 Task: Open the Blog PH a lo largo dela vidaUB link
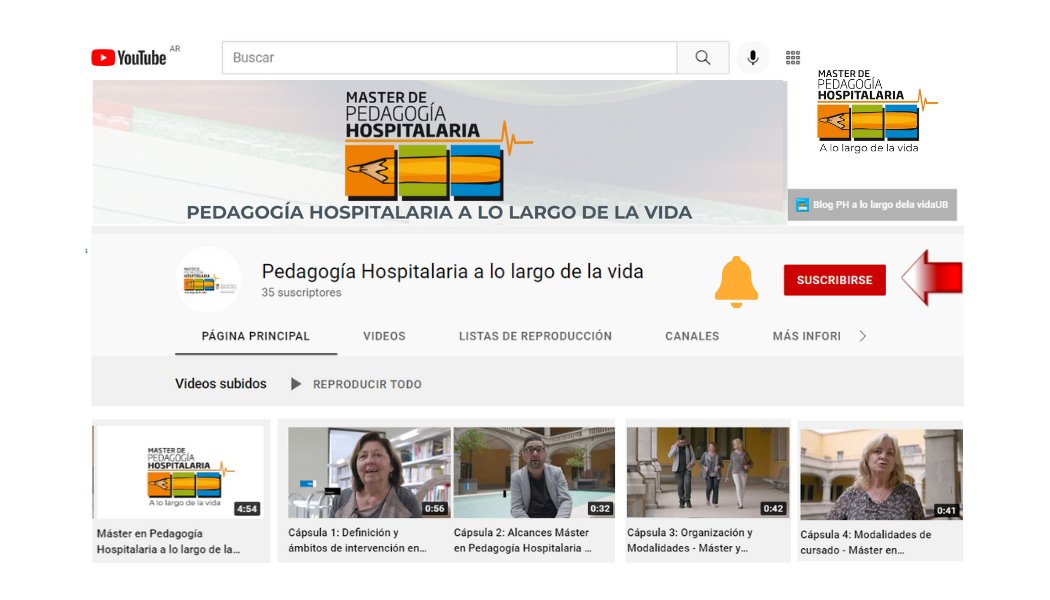[873, 204]
